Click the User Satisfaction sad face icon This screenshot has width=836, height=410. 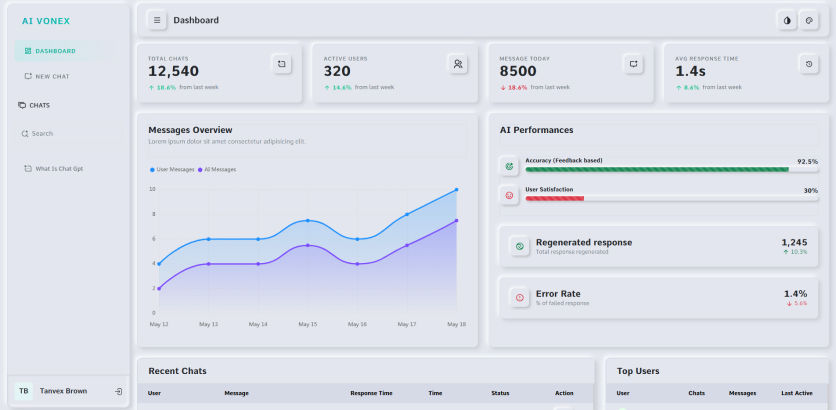coord(509,195)
